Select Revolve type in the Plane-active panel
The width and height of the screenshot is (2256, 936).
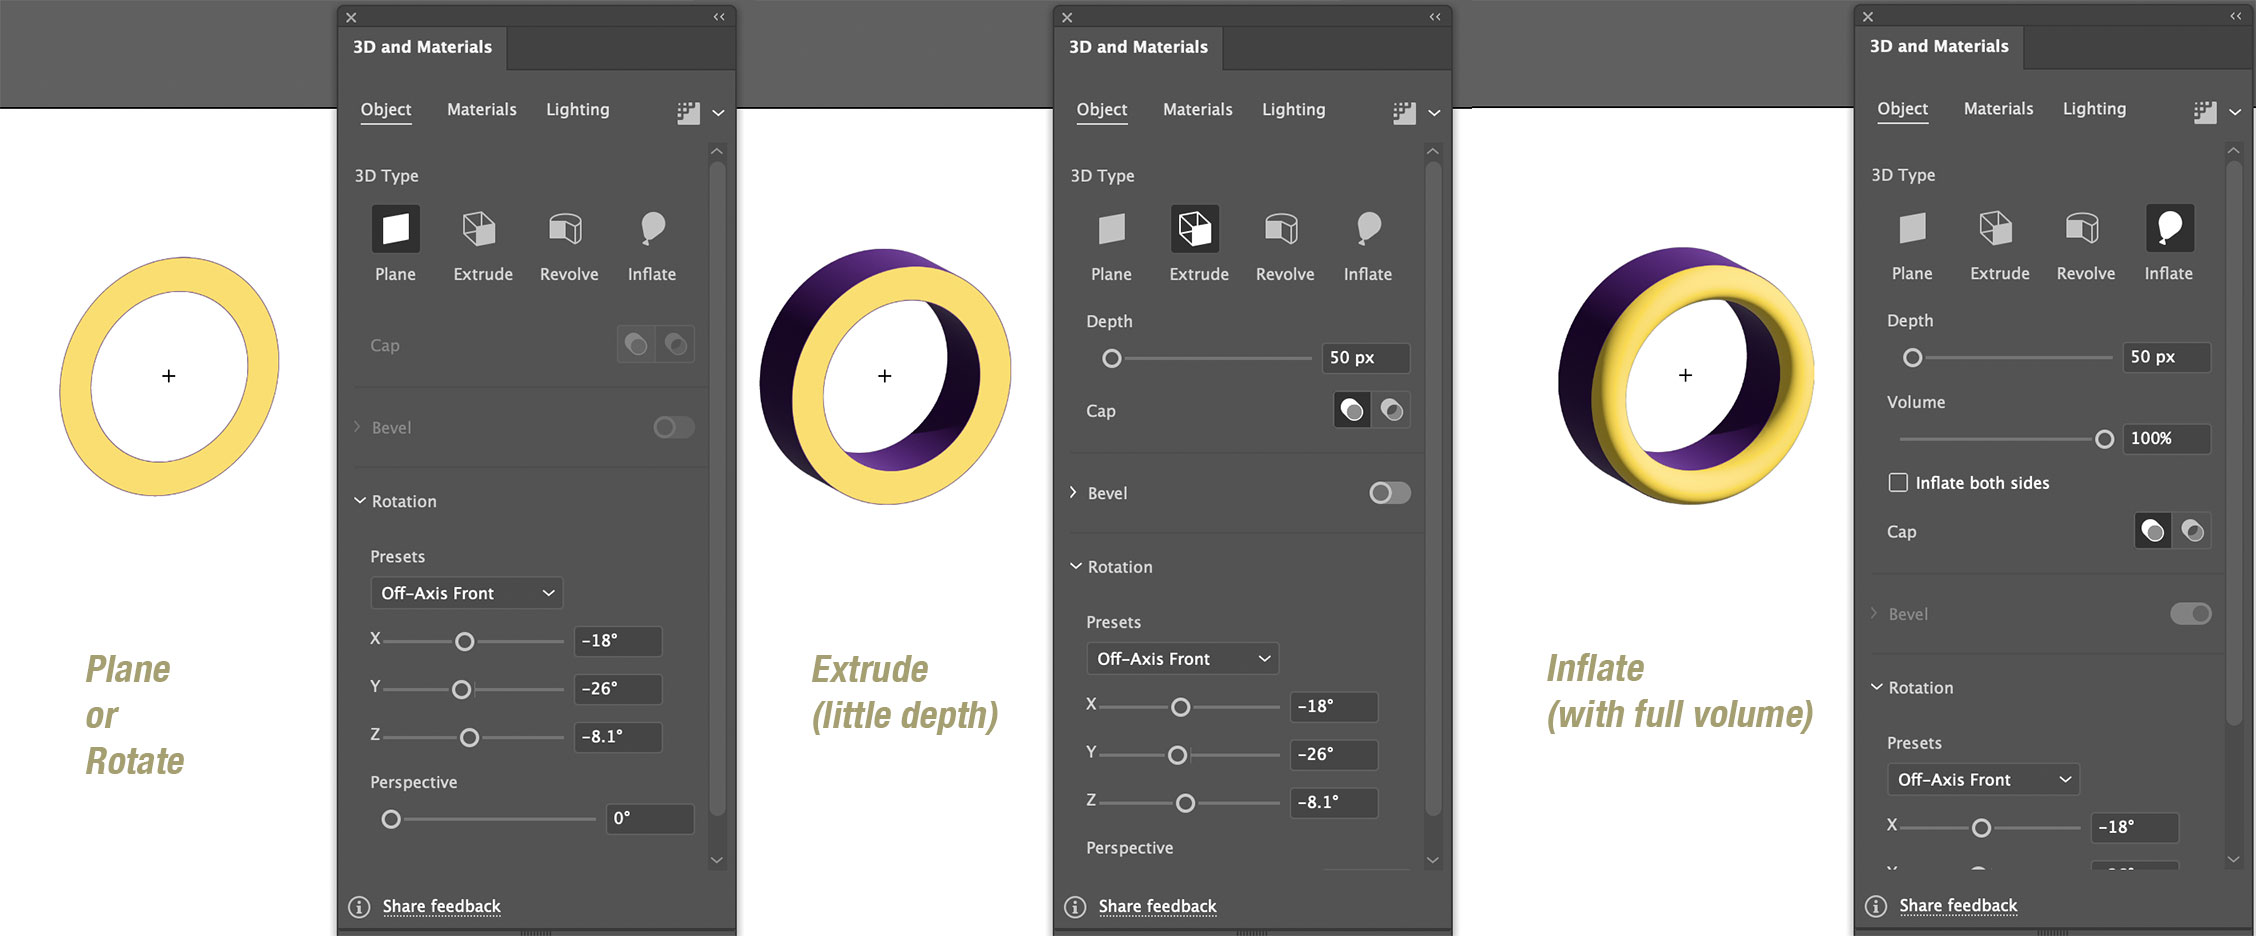point(566,230)
